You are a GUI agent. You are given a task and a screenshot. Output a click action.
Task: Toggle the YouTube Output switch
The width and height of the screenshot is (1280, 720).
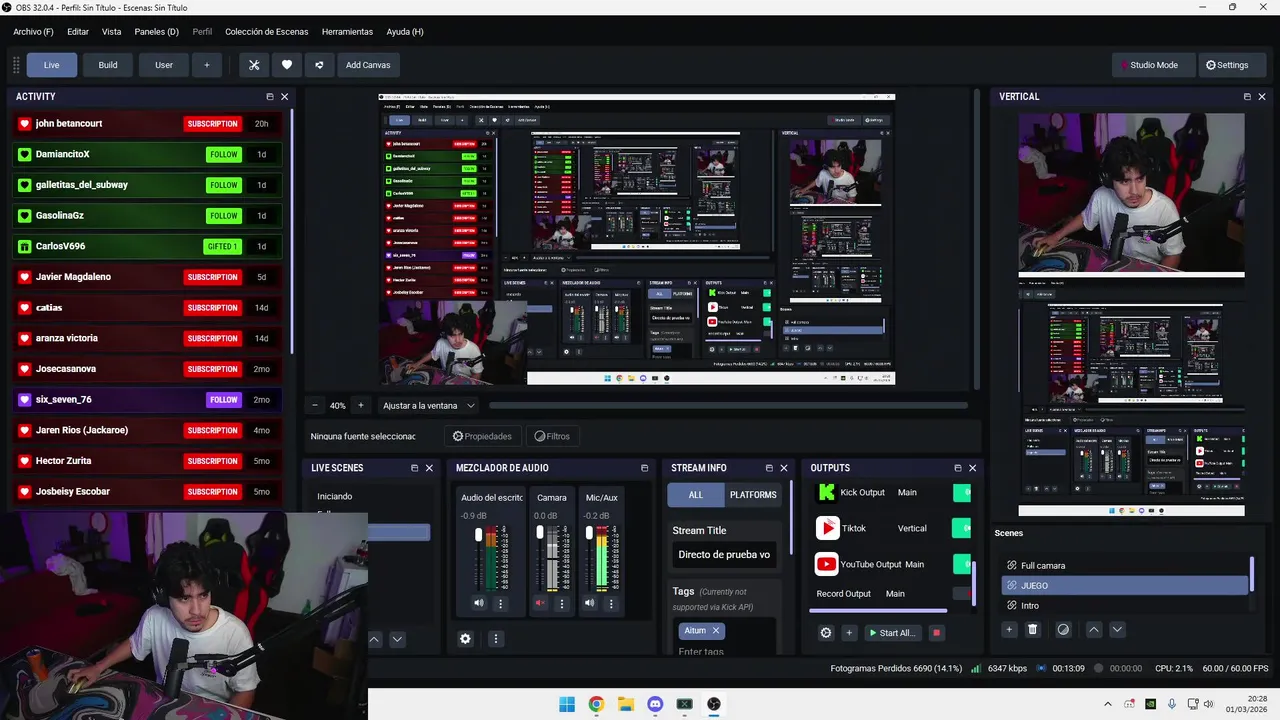961,564
